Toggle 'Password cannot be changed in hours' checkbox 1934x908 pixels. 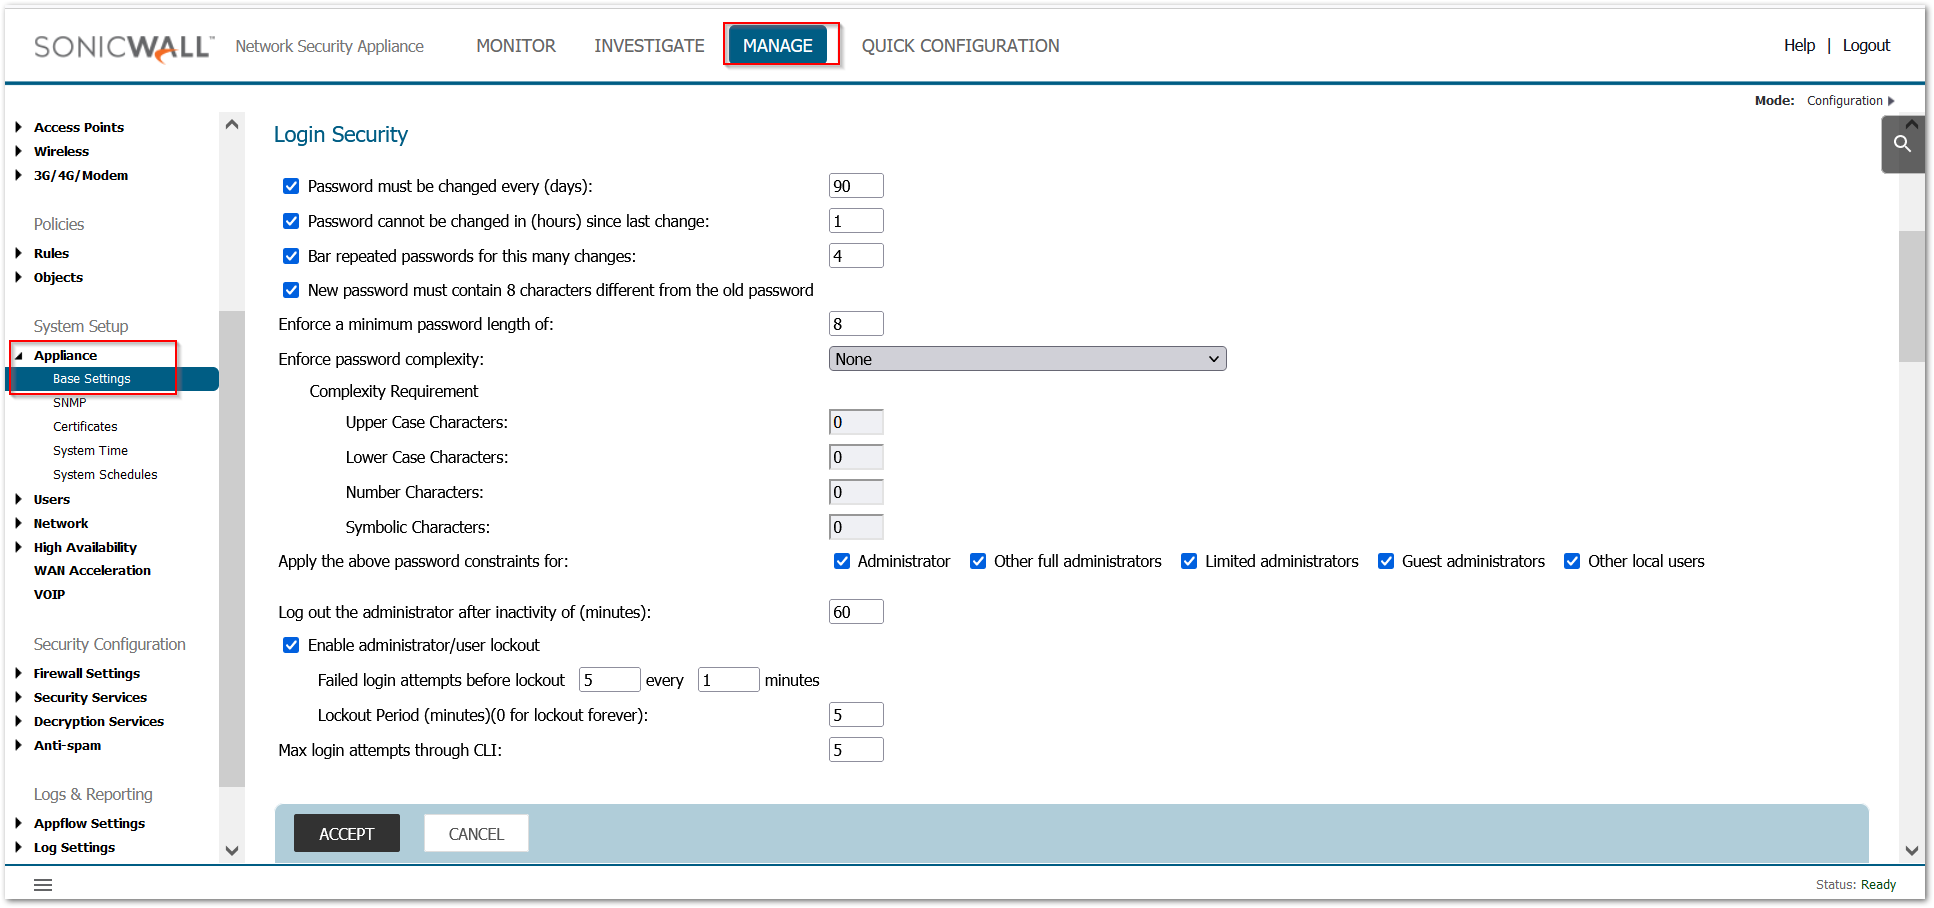click(291, 221)
